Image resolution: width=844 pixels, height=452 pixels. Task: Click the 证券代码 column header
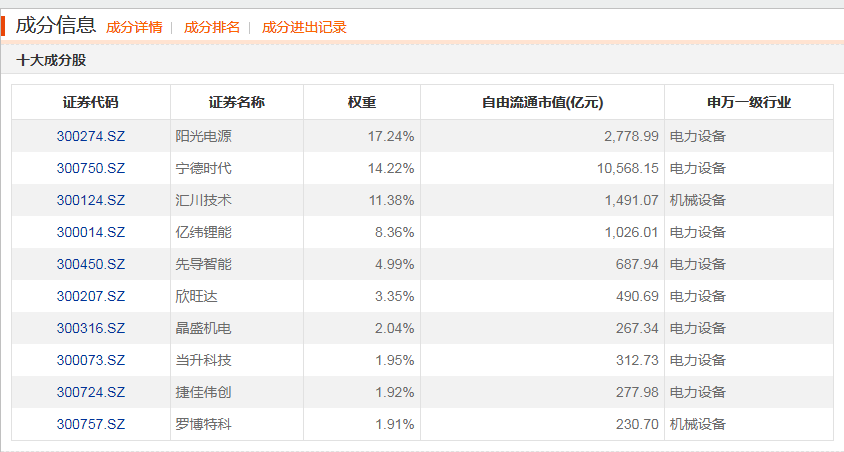[x=90, y=102]
